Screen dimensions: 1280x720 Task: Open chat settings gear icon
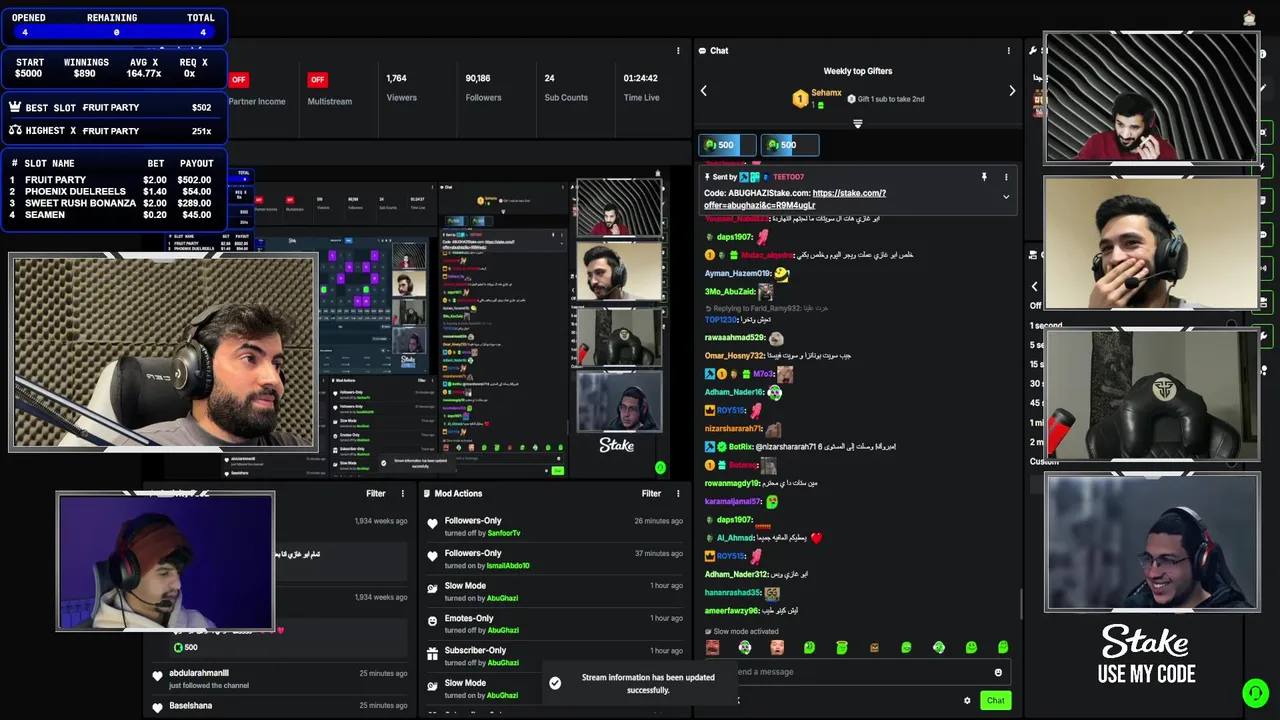967,700
